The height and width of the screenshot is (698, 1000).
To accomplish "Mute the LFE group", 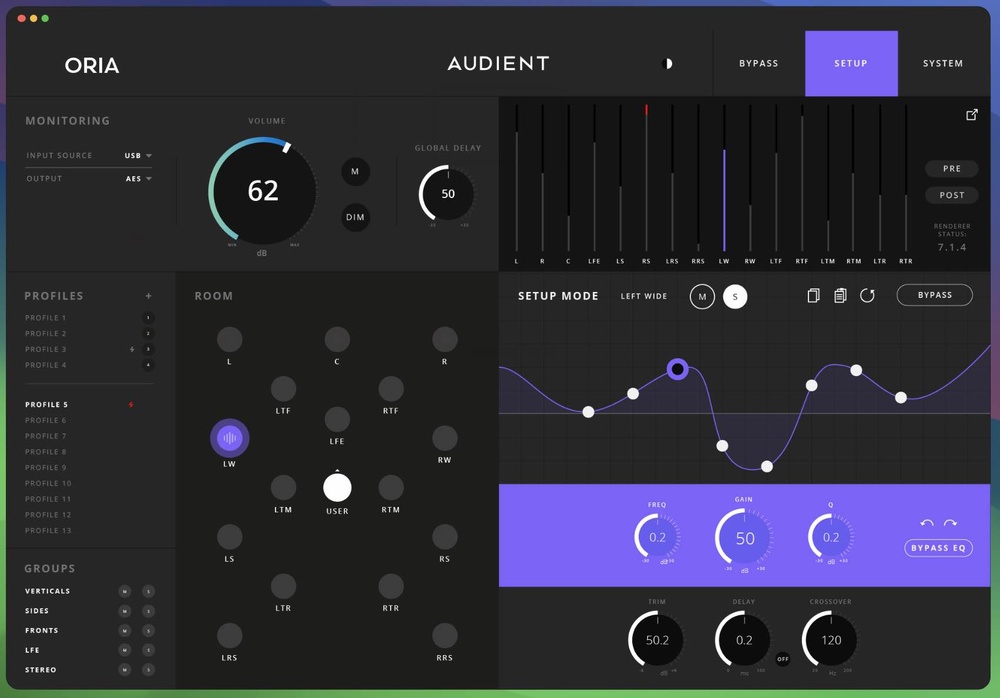I will (x=124, y=650).
